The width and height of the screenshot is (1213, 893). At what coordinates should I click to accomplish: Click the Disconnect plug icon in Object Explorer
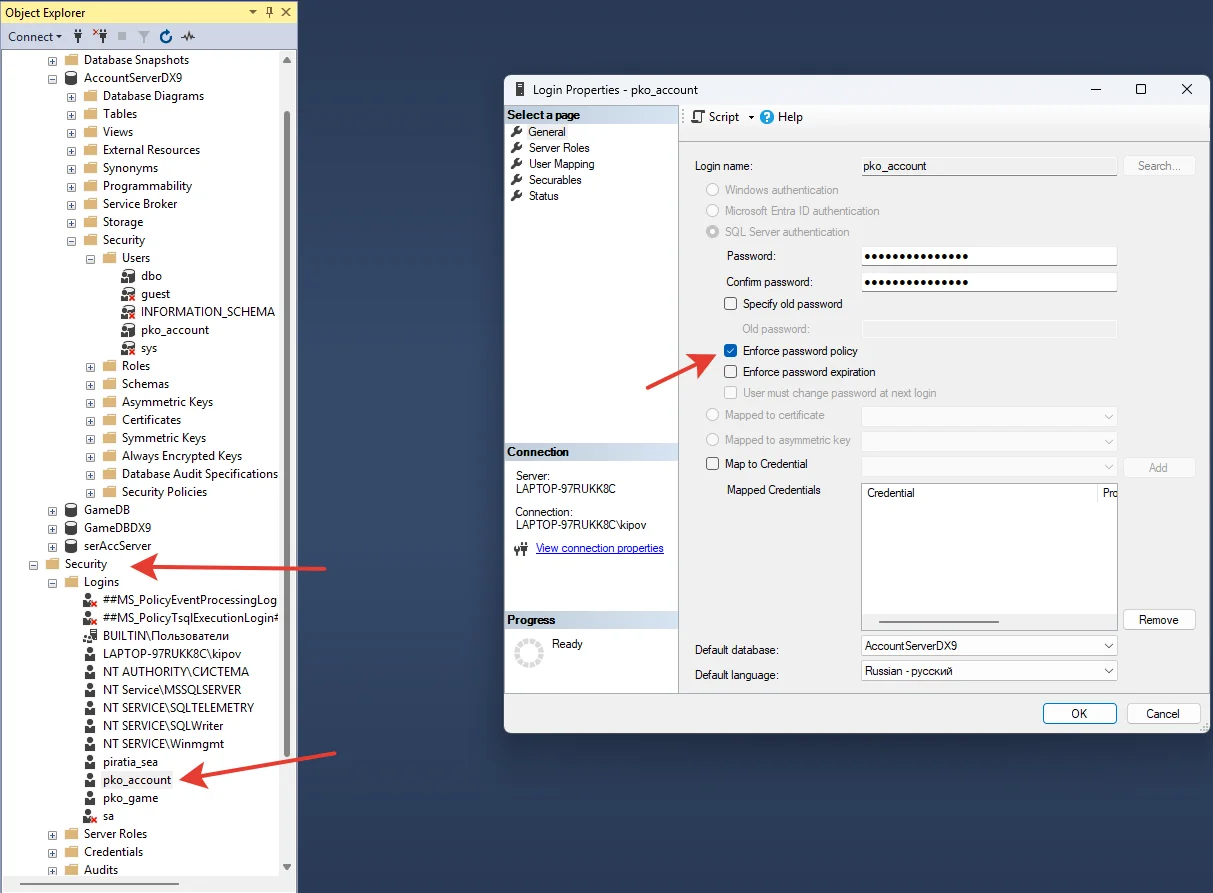click(99, 36)
